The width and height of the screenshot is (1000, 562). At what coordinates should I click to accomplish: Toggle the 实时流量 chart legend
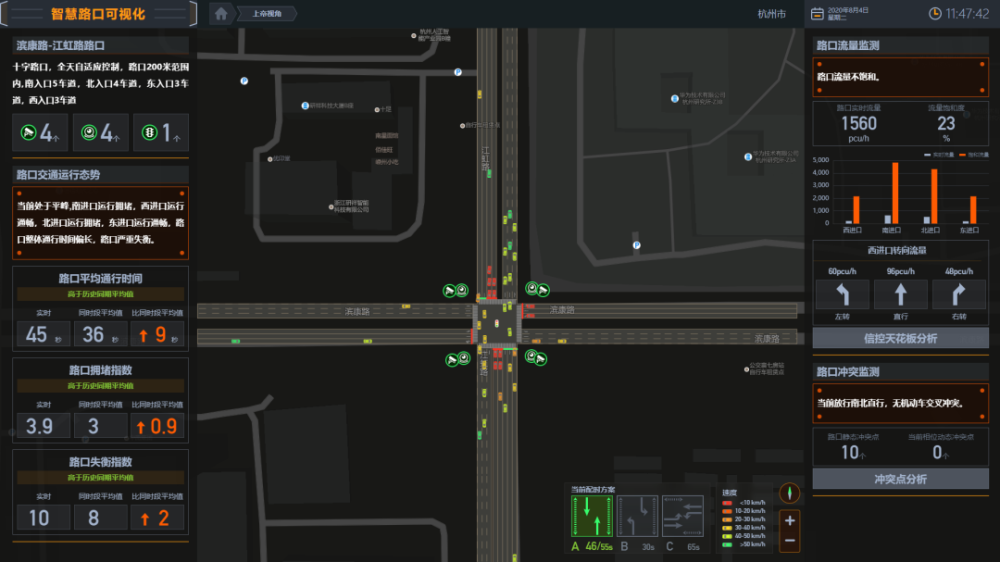coord(939,154)
